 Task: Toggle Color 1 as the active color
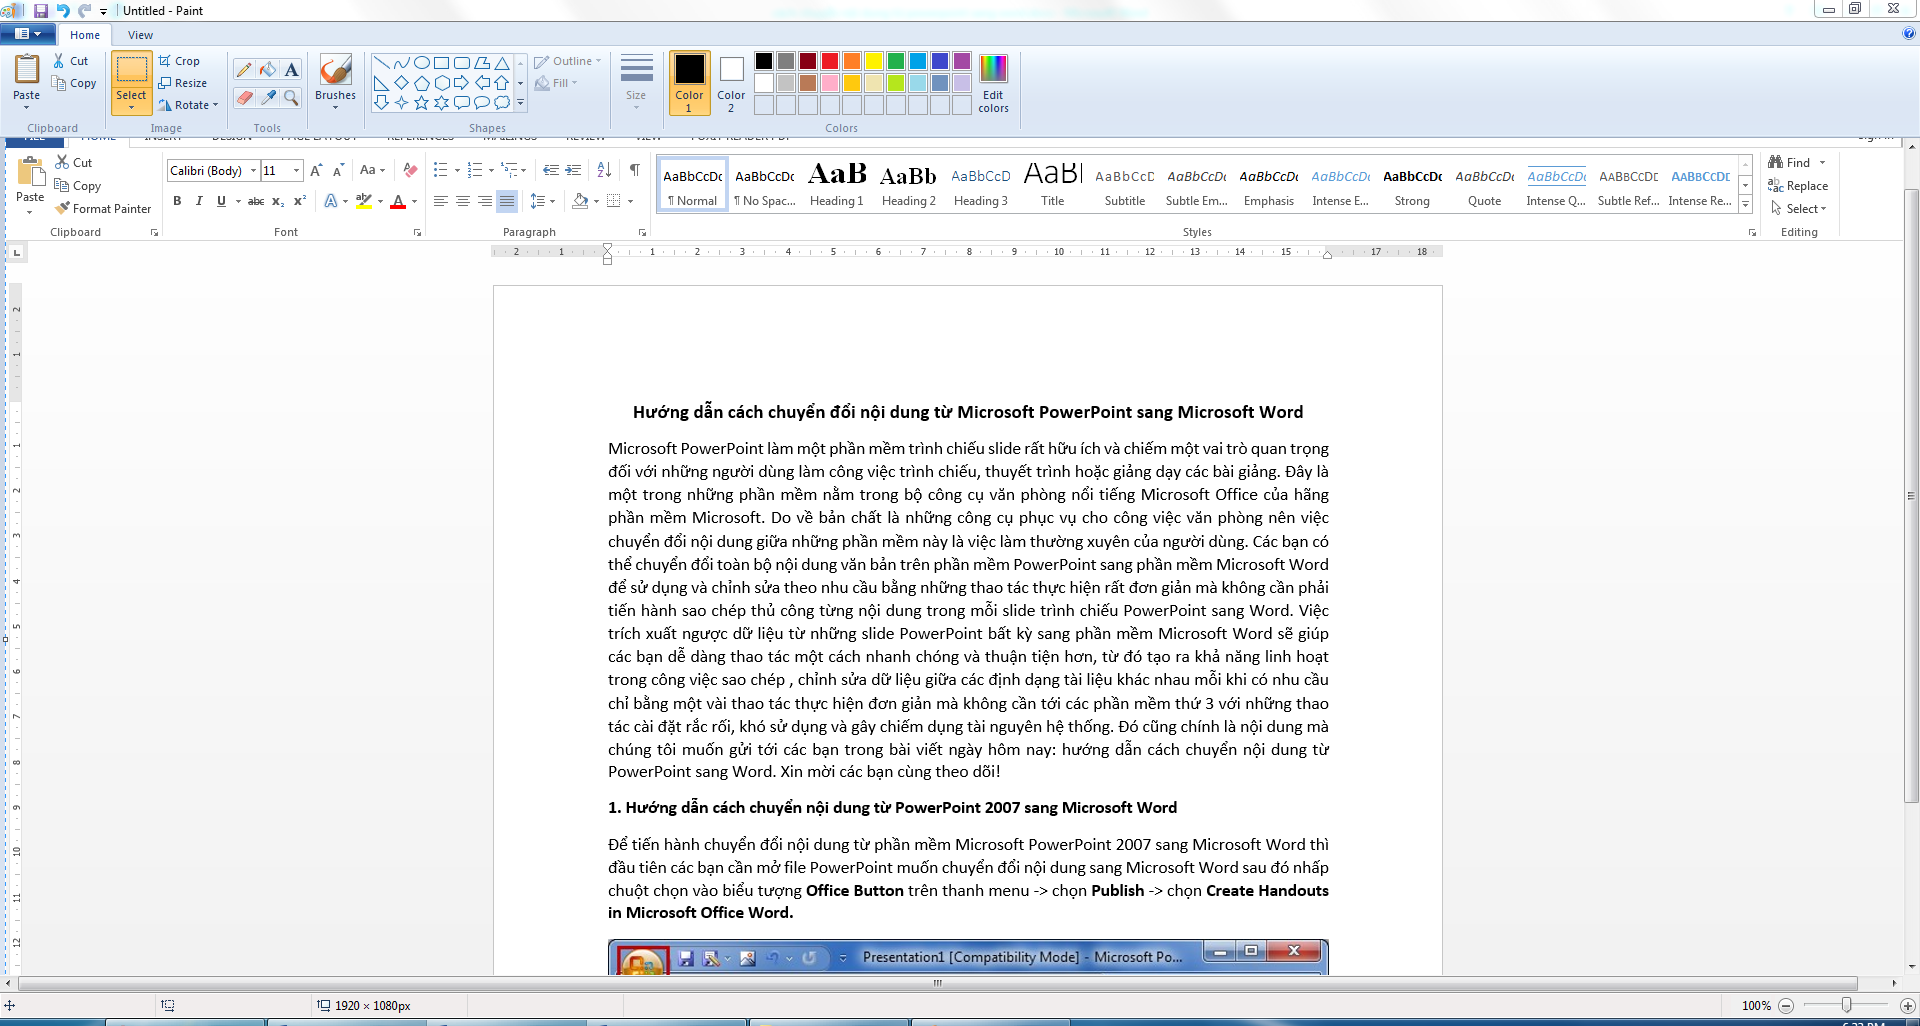click(x=689, y=81)
